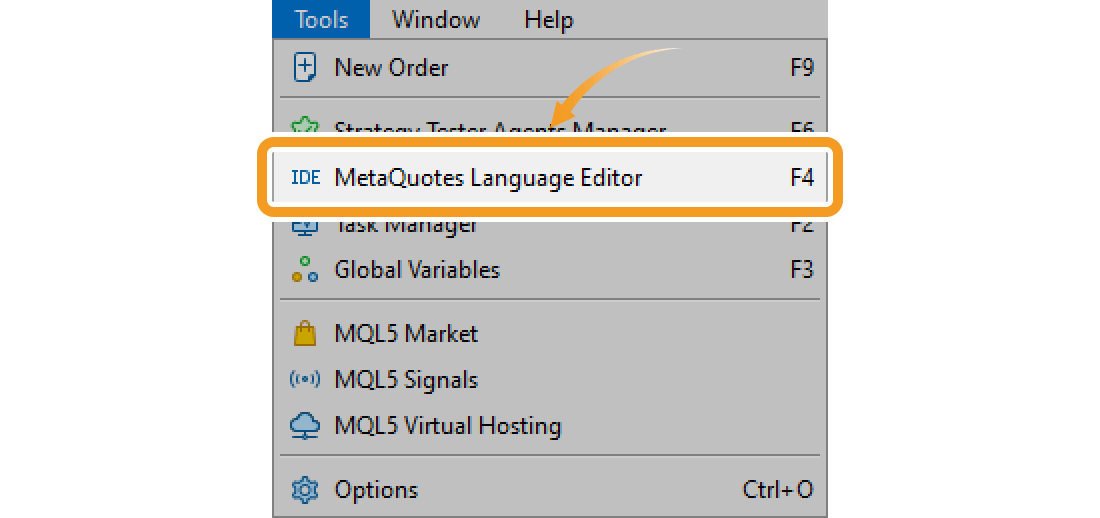The image size is (1100, 518).
Task: Select MetaQuotes Language Editor entry
Action: pyautogui.click(x=549, y=178)
